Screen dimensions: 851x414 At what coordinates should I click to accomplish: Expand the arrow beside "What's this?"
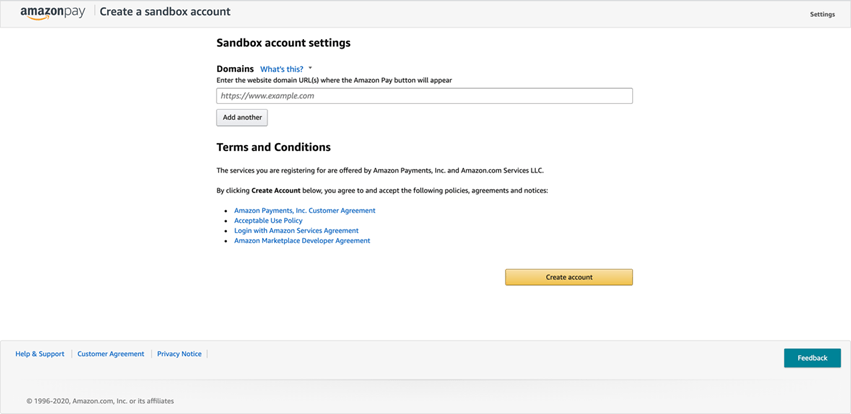click(x=310, y=69)
